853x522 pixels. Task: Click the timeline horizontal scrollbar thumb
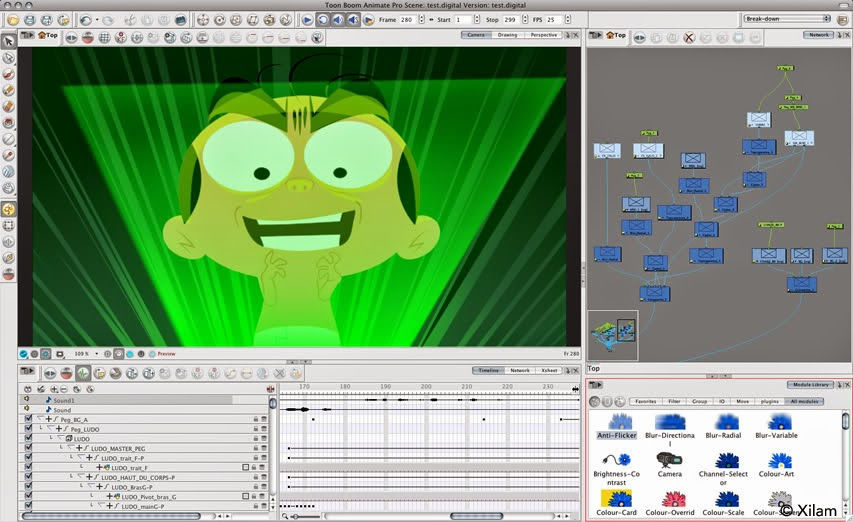tap(477, 516)
